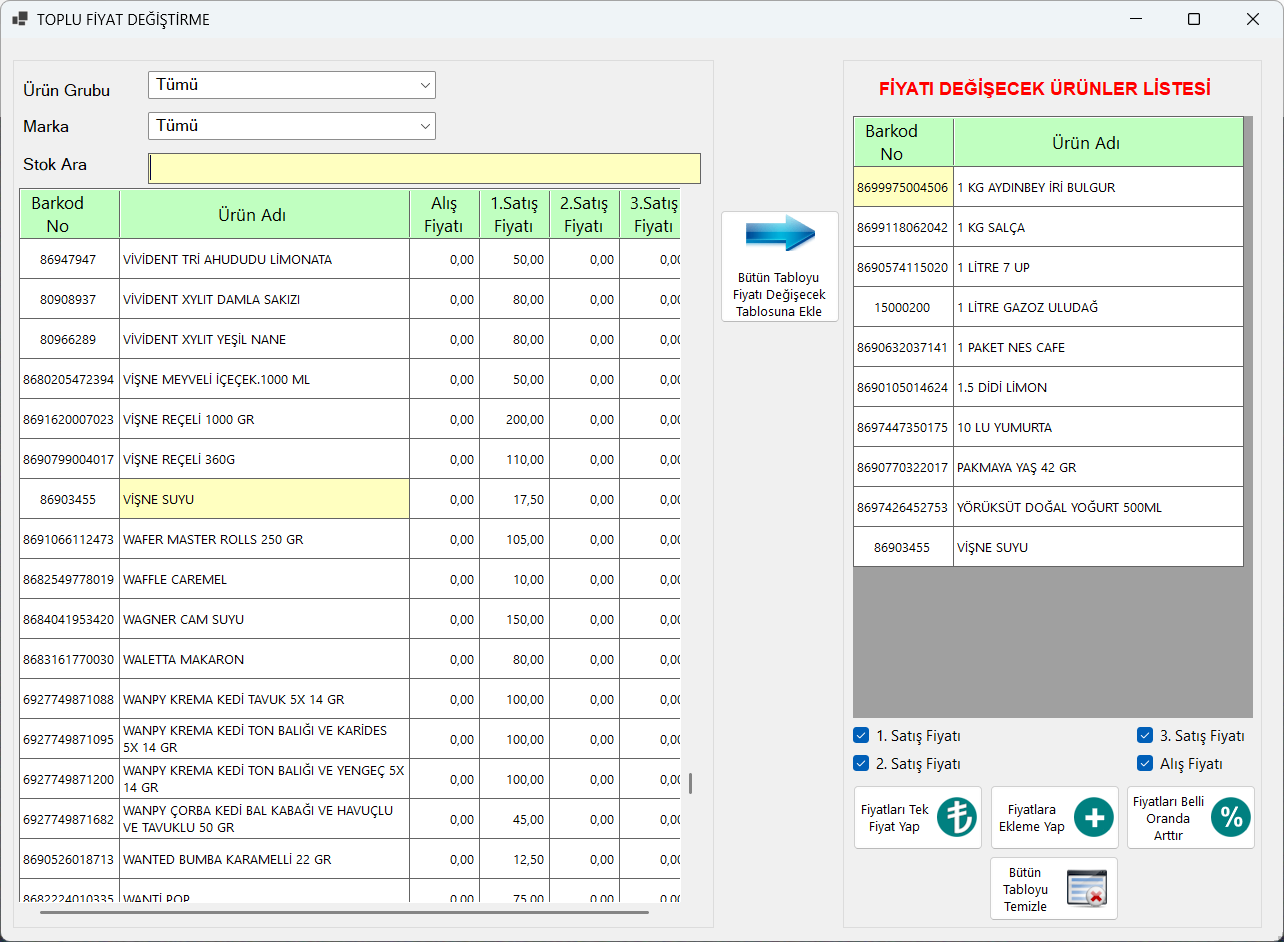Click the vertical scrollbar thumb of product table
Image resolution: width=1284 pixels, height=942 pixels.
[x=690, y=783]
